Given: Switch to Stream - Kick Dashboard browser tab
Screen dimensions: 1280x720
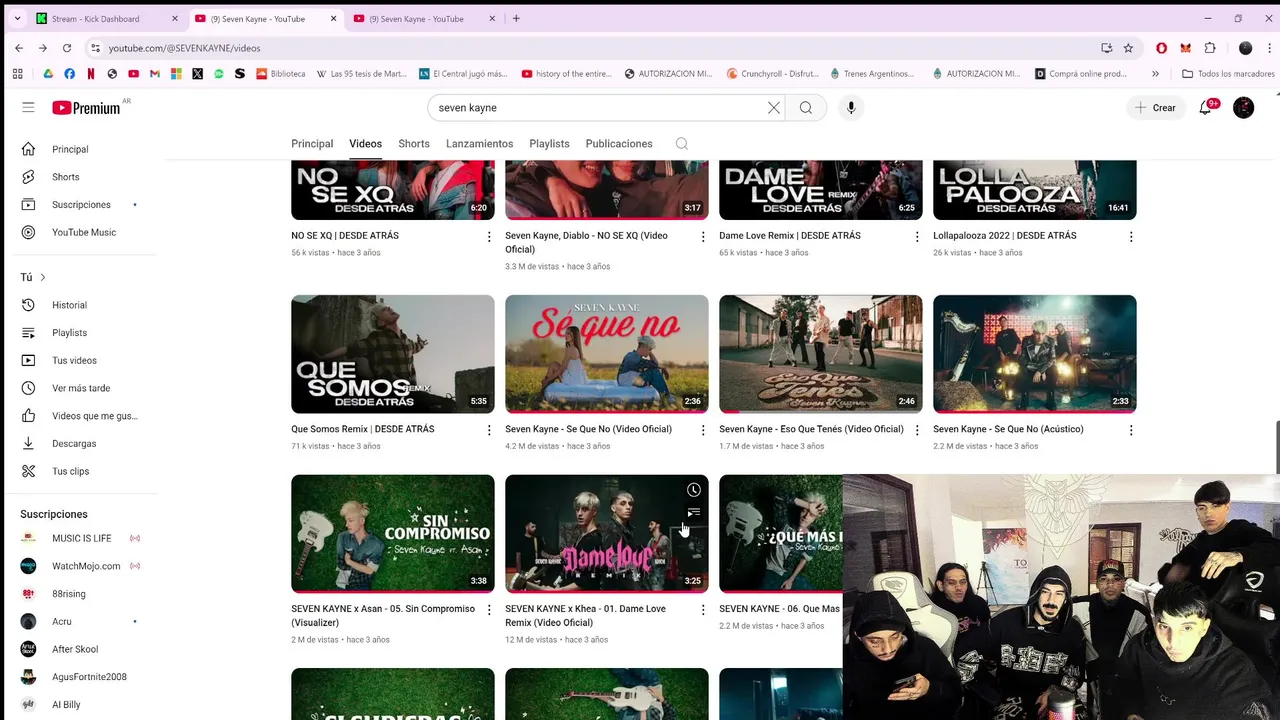Looking at the screenshot, I should point(105,18).
